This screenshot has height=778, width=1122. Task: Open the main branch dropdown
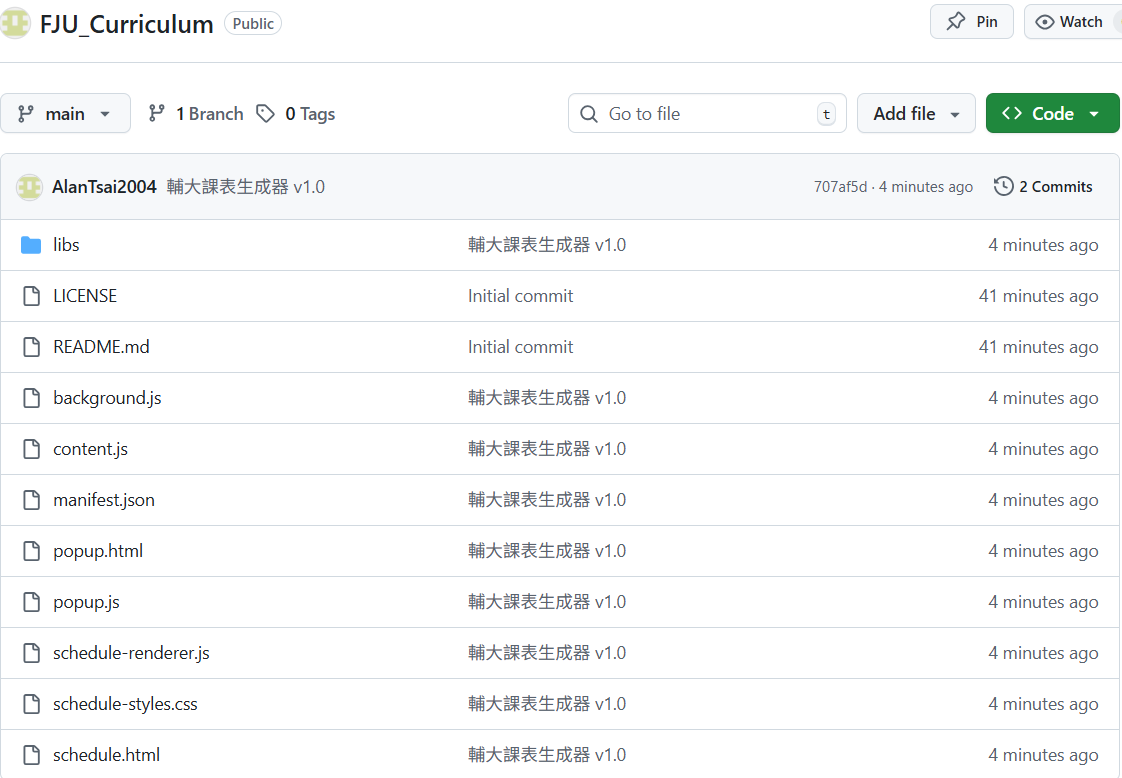[x=65, y=113]
